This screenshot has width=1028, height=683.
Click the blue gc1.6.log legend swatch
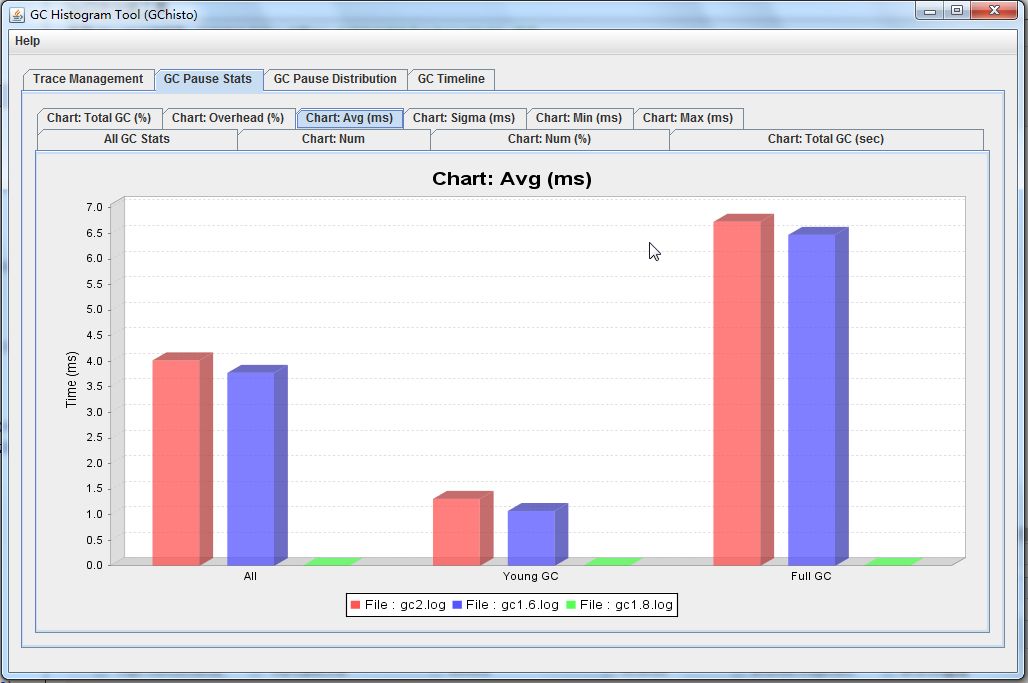point(457,605)
